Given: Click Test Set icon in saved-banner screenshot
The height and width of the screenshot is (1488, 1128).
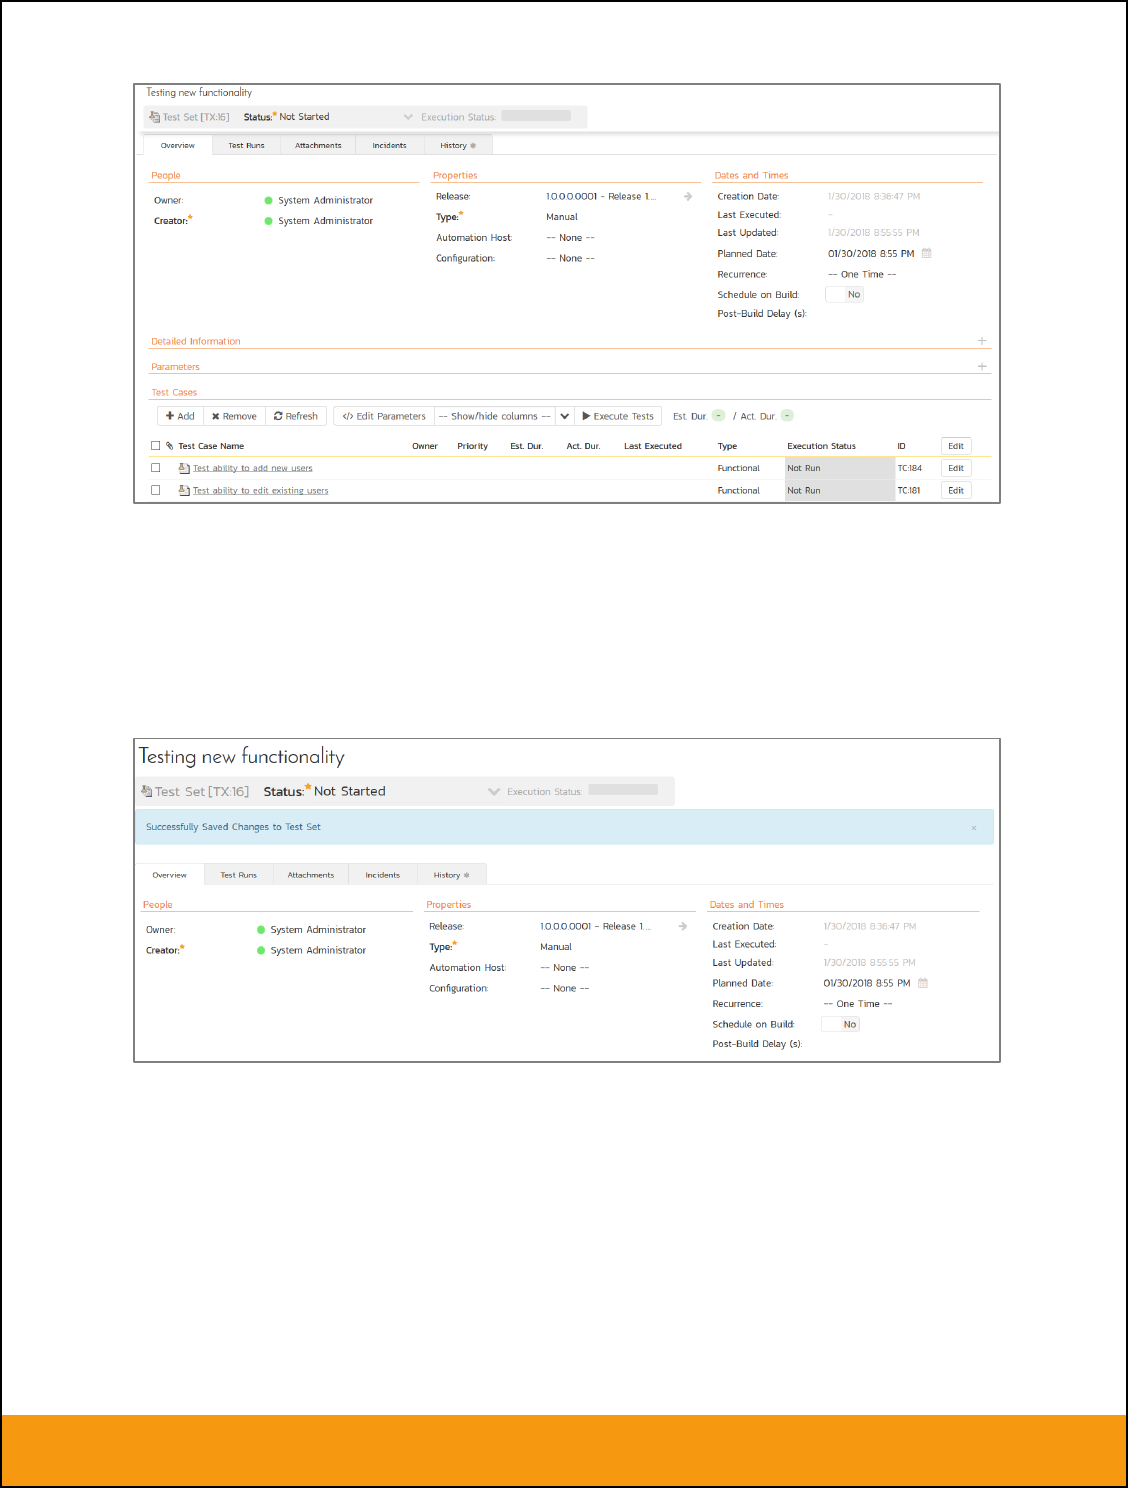Looking at the screenshot, I should tap(147, 791).
